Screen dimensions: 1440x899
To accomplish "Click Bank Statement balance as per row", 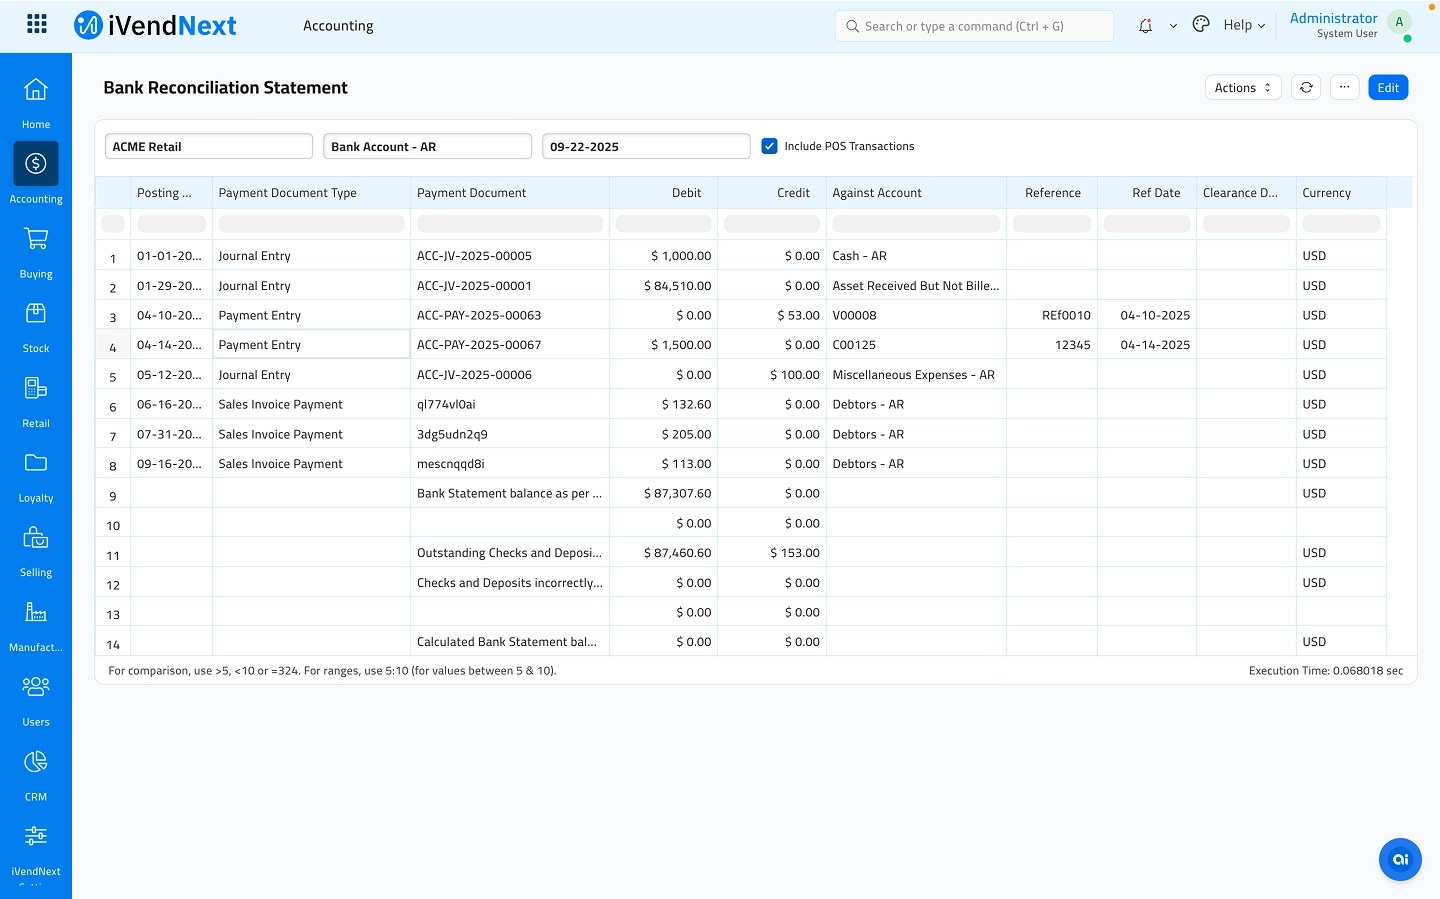I will point(741,493).
